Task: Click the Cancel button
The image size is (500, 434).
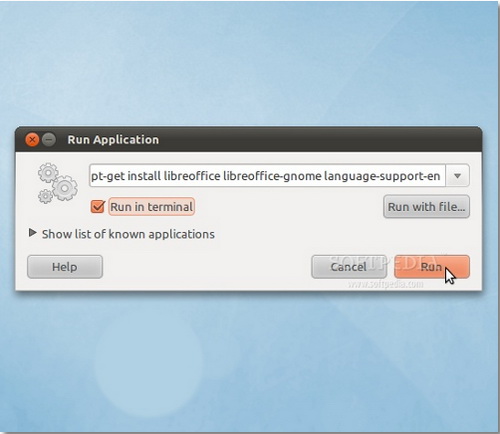Action: coord(349,267)
